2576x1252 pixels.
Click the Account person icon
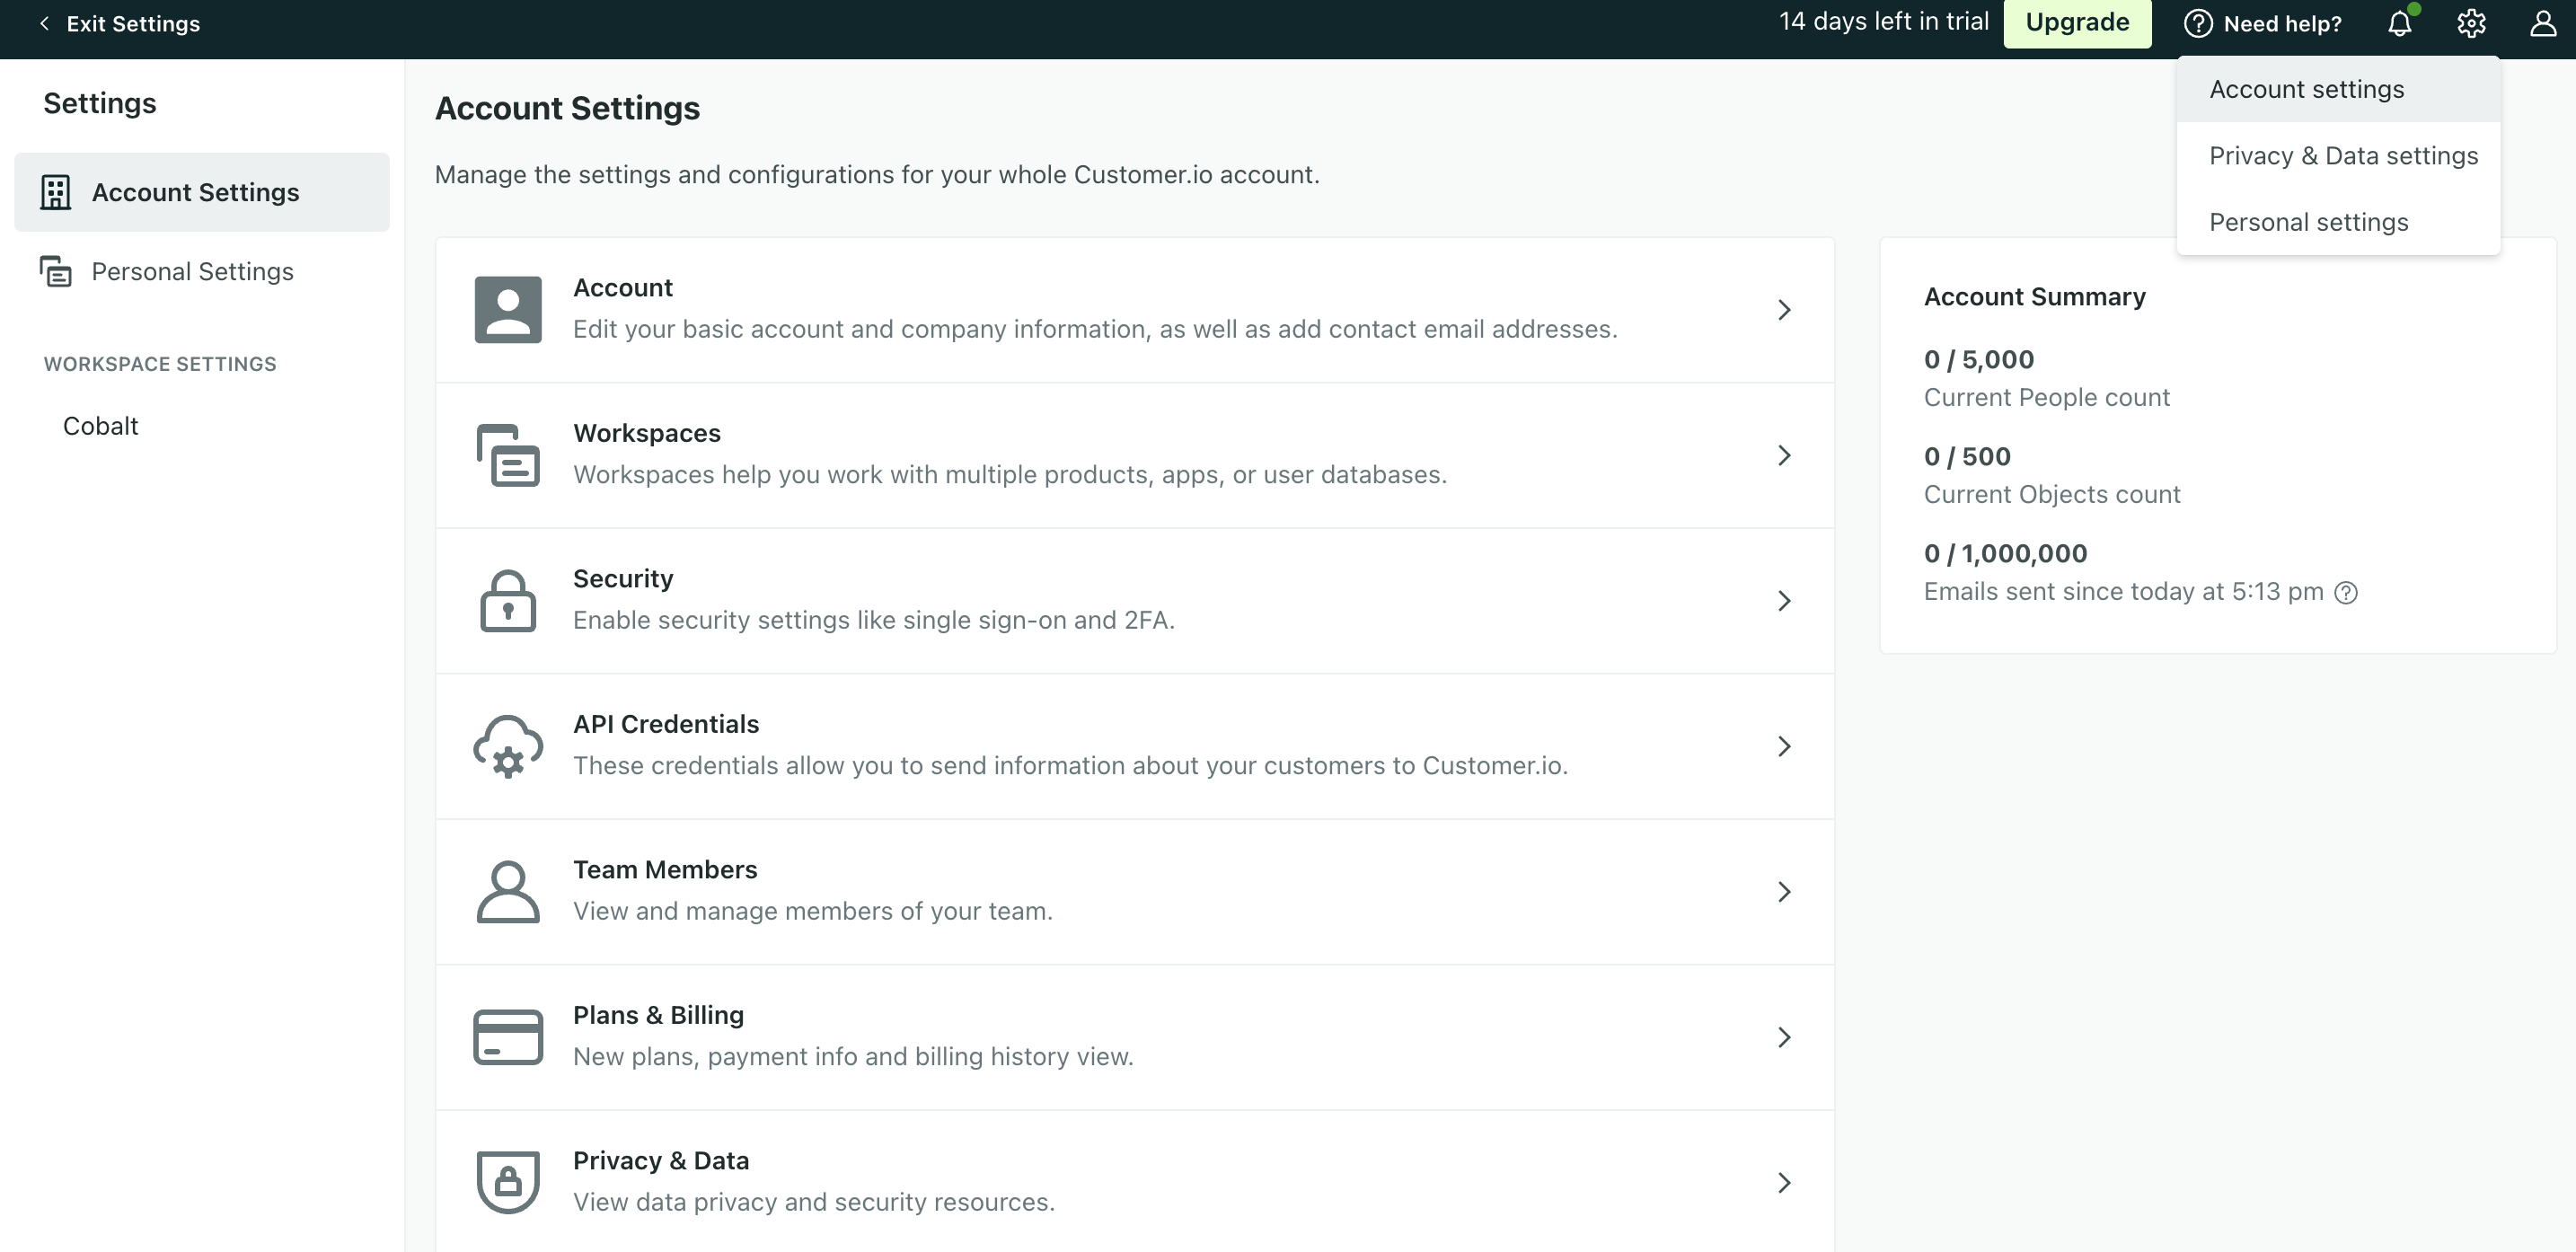508,309
